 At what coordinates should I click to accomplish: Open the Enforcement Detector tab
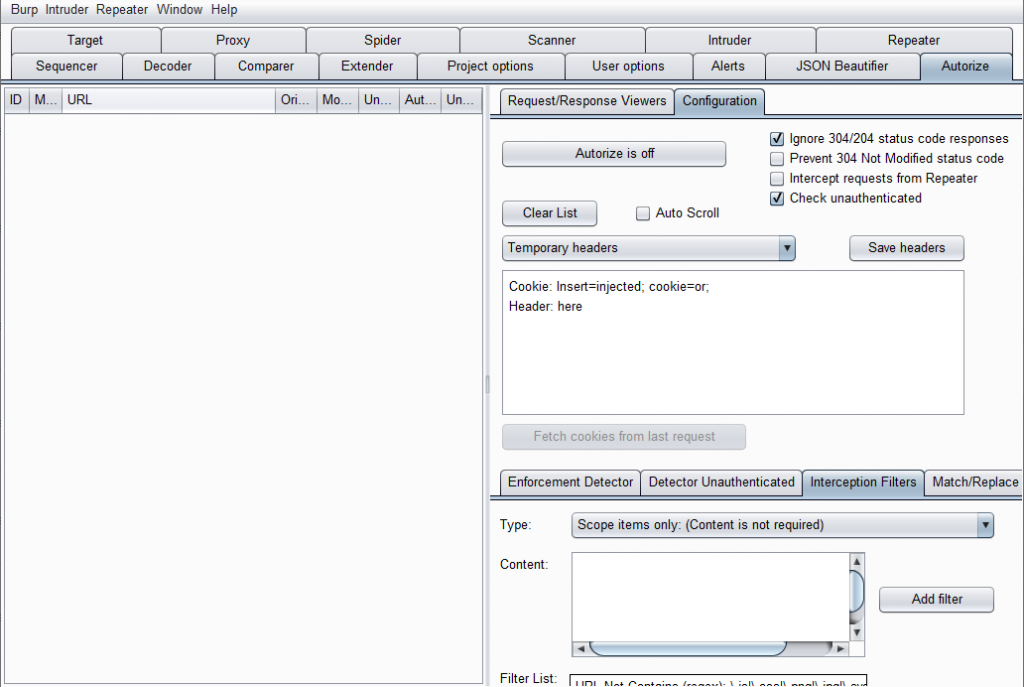pos(570,483)
